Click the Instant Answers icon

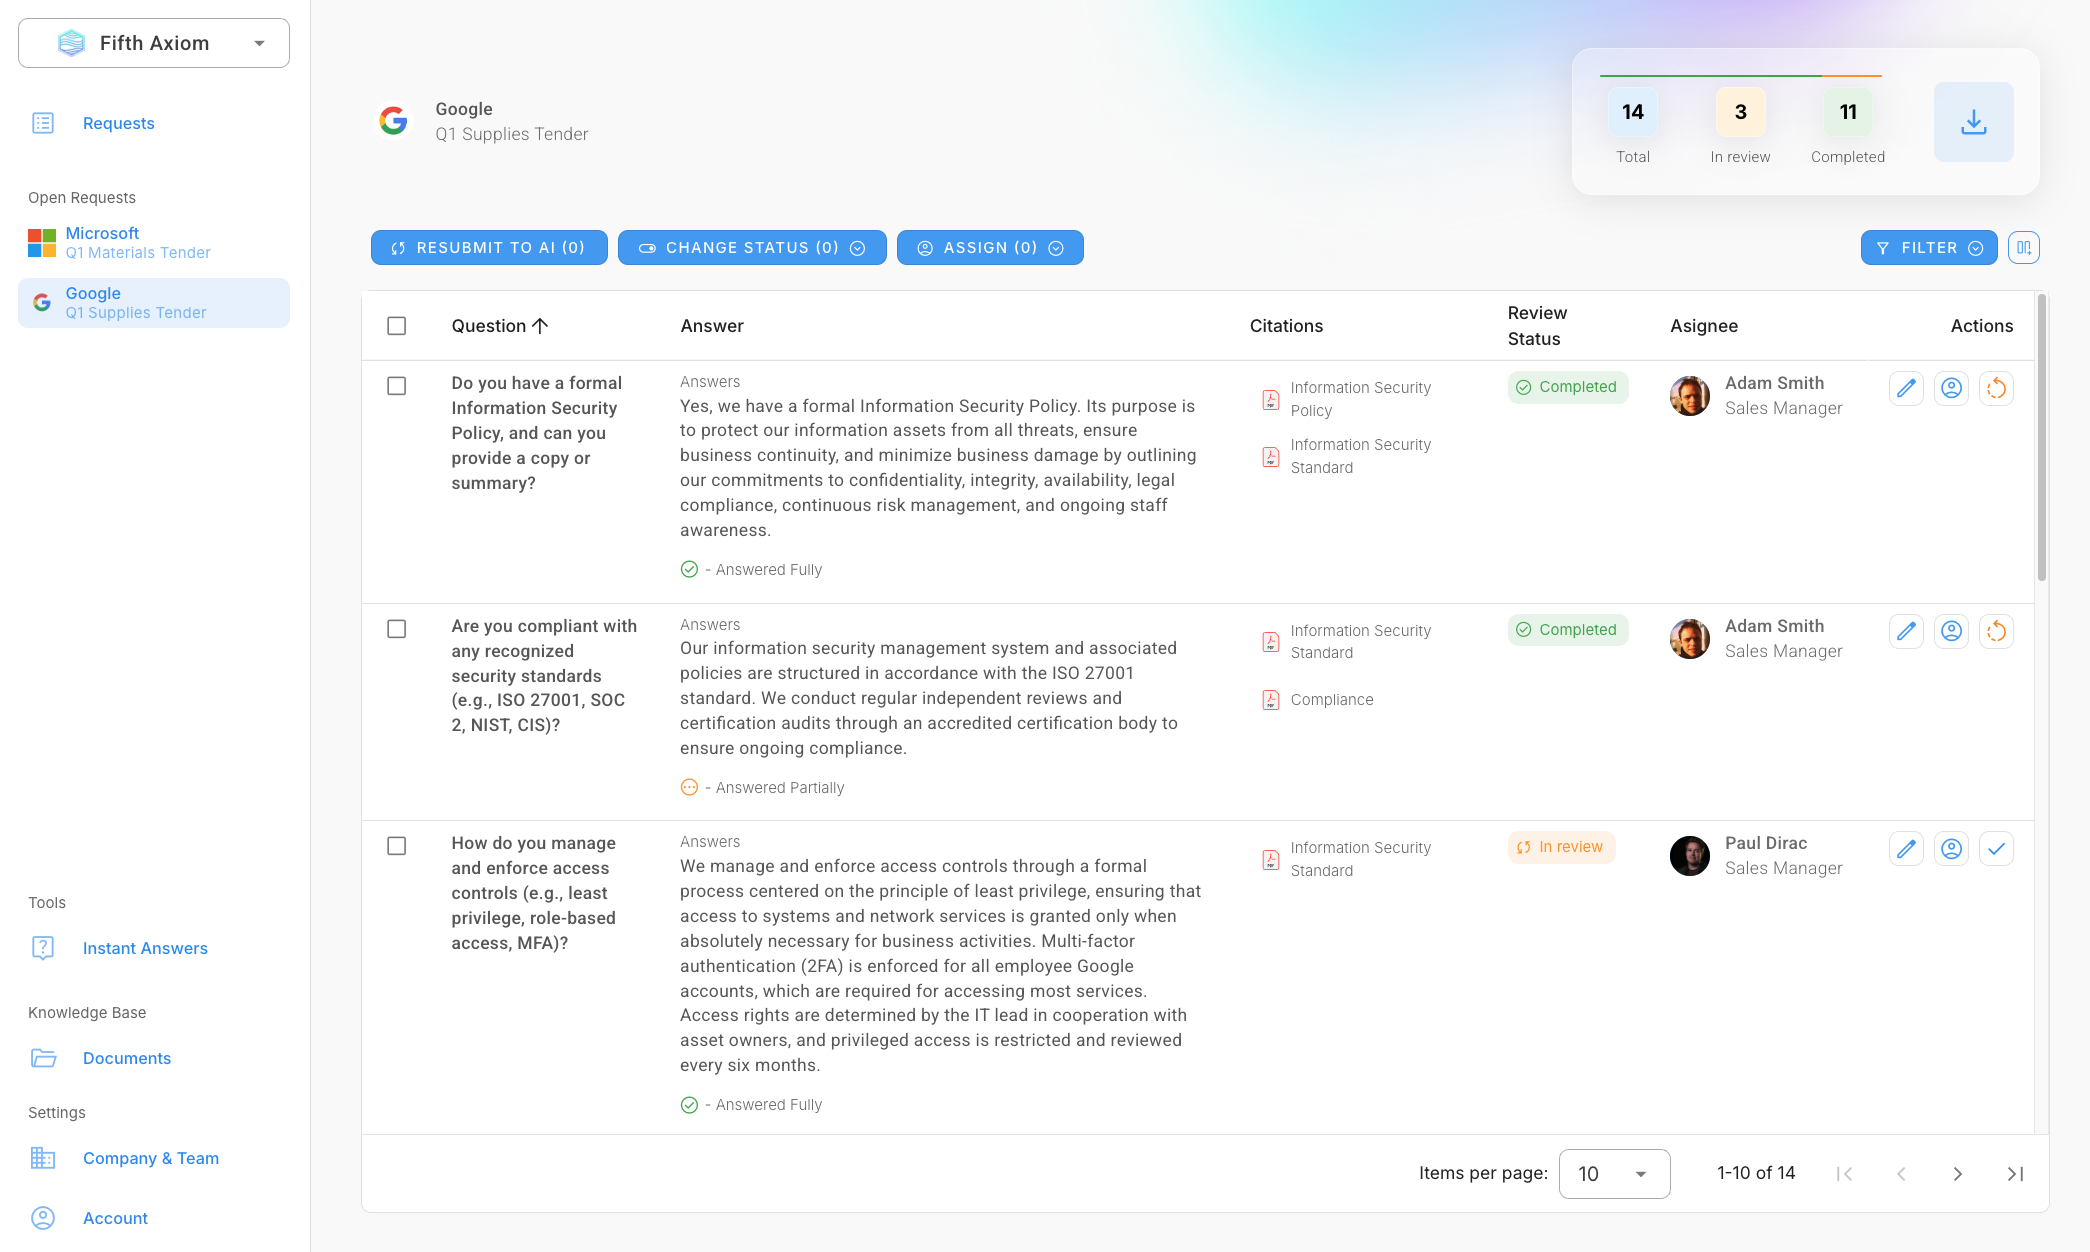pos(43,948)
